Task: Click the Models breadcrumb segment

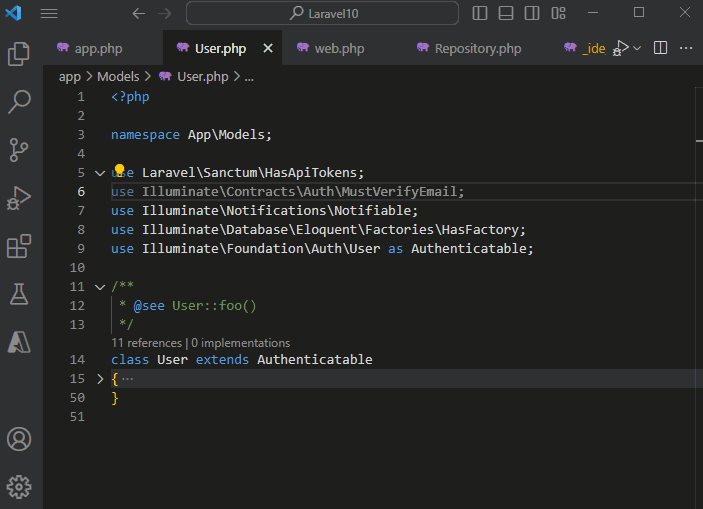Action: click(x=118, y=77)
